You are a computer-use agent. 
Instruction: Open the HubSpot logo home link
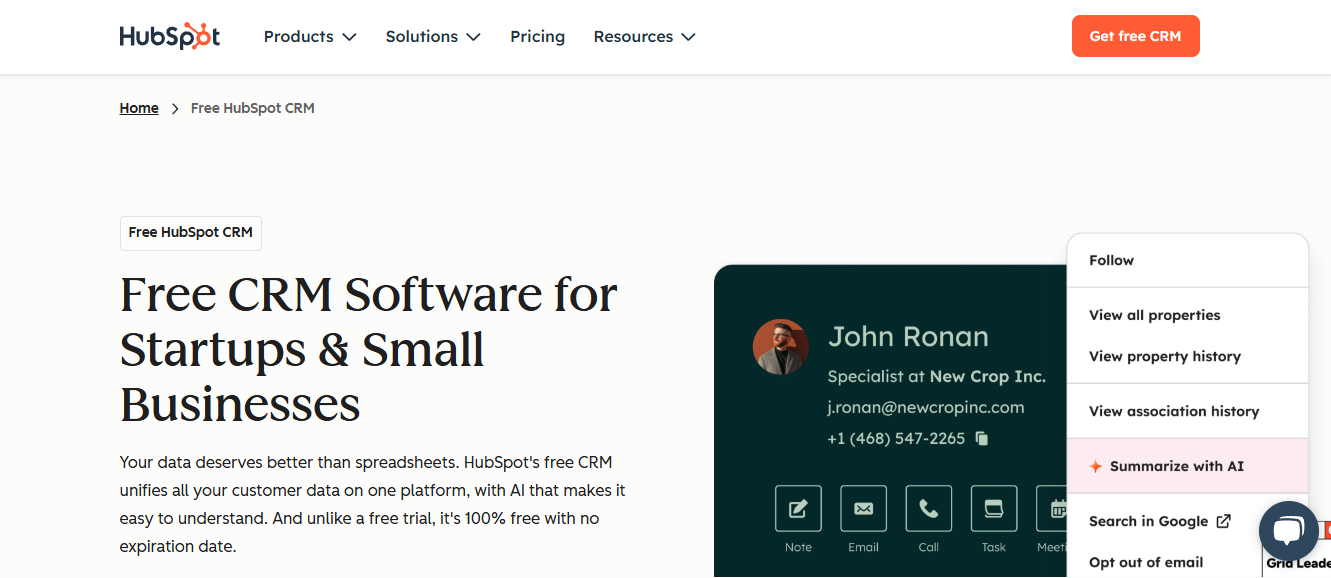pyautogui.click(x=170, y=36)
